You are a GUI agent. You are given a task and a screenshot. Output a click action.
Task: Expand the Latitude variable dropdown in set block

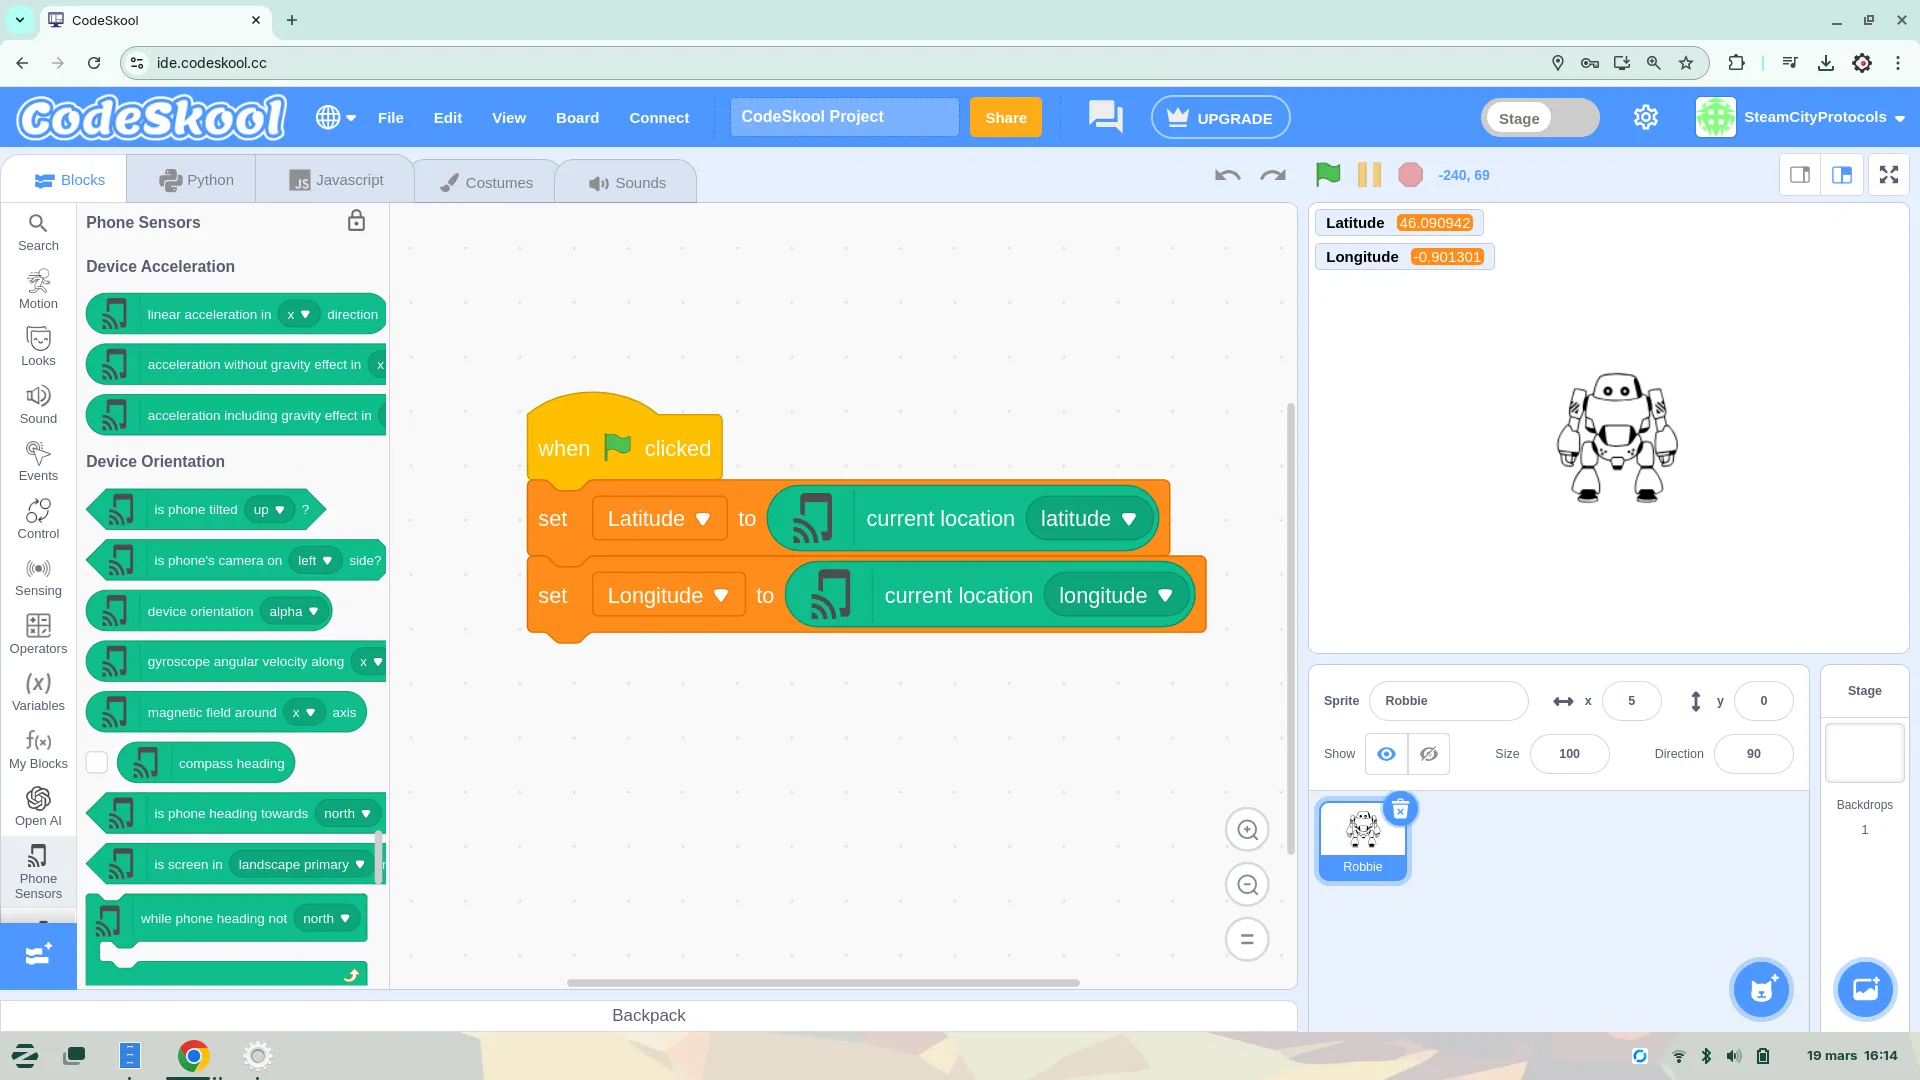tap(702, 519)
